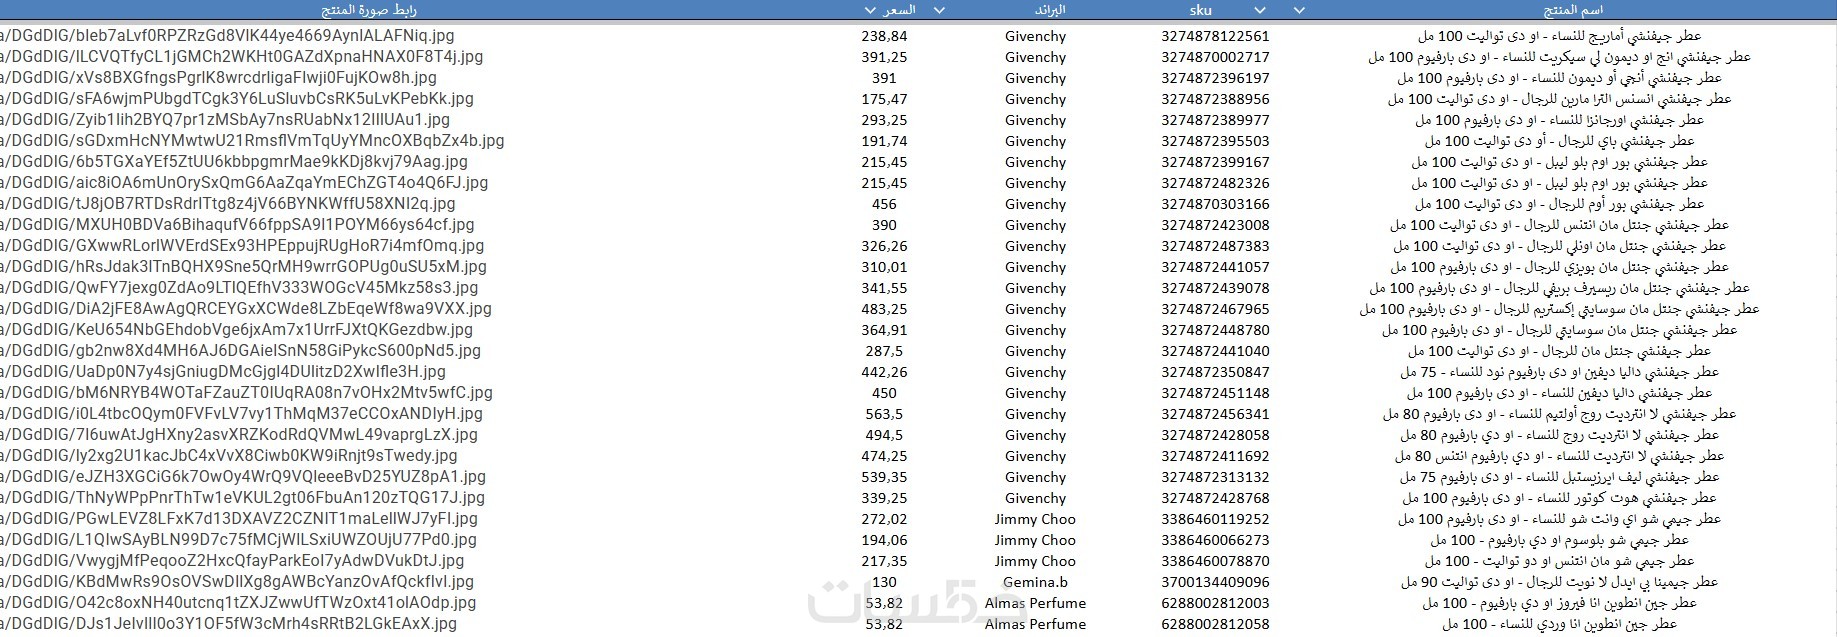Select image link ending V45Mkz58s3.jpg
This screenshot has height=637, width=1837.
pos(239,288)
